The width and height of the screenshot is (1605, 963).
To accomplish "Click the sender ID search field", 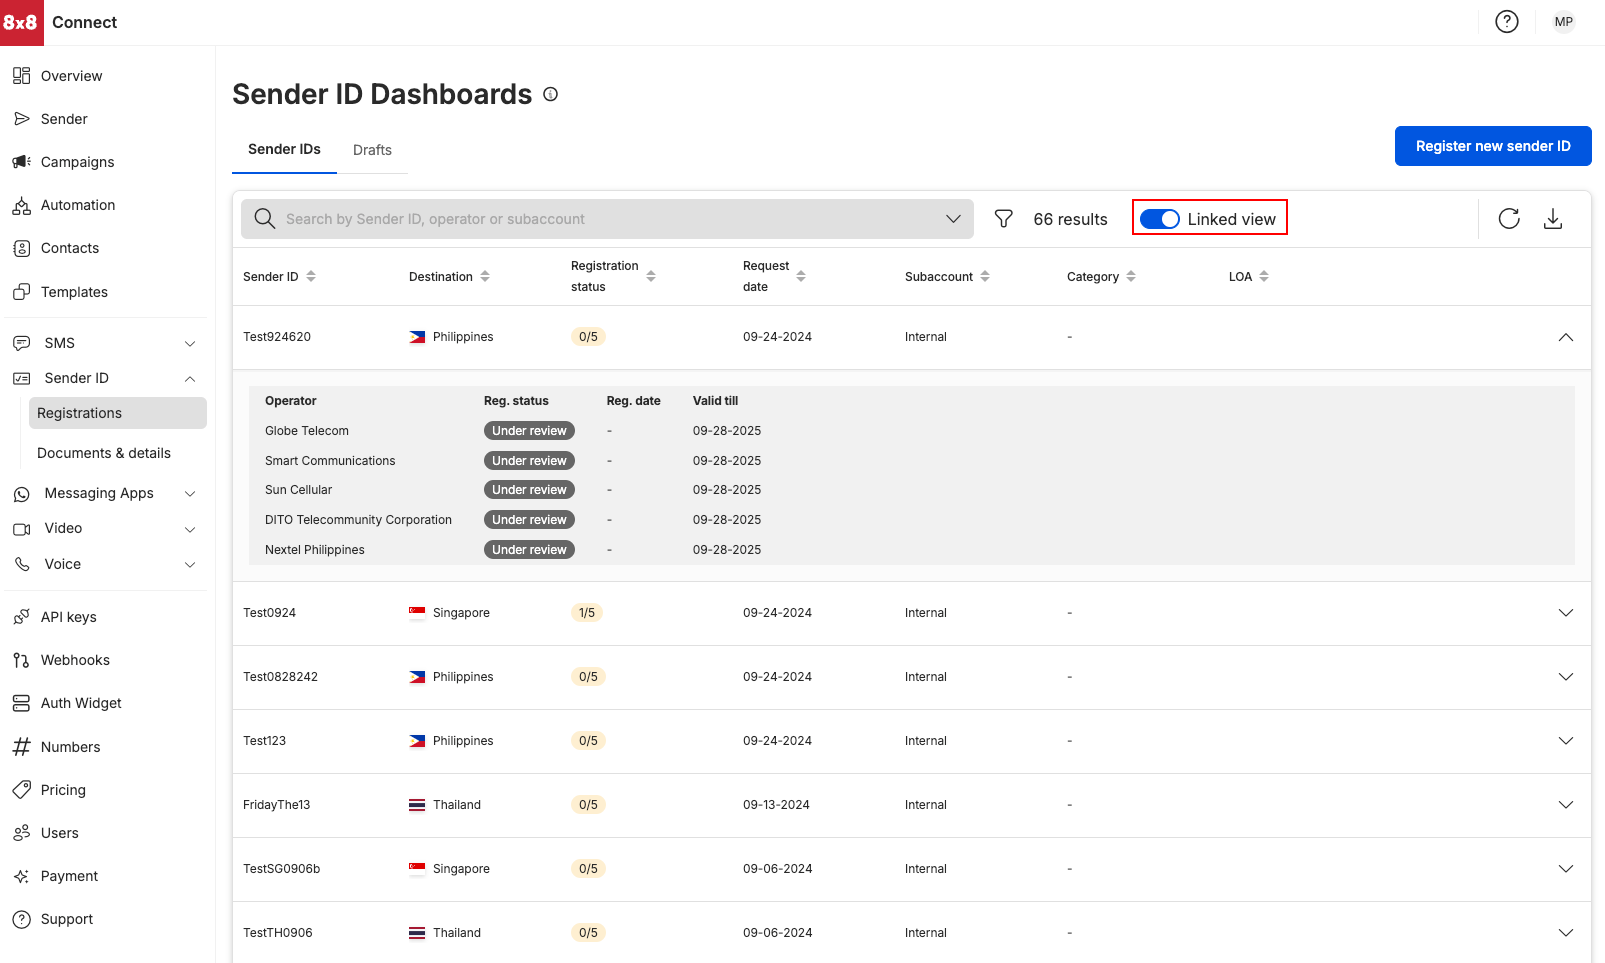I will click(600, 218).
